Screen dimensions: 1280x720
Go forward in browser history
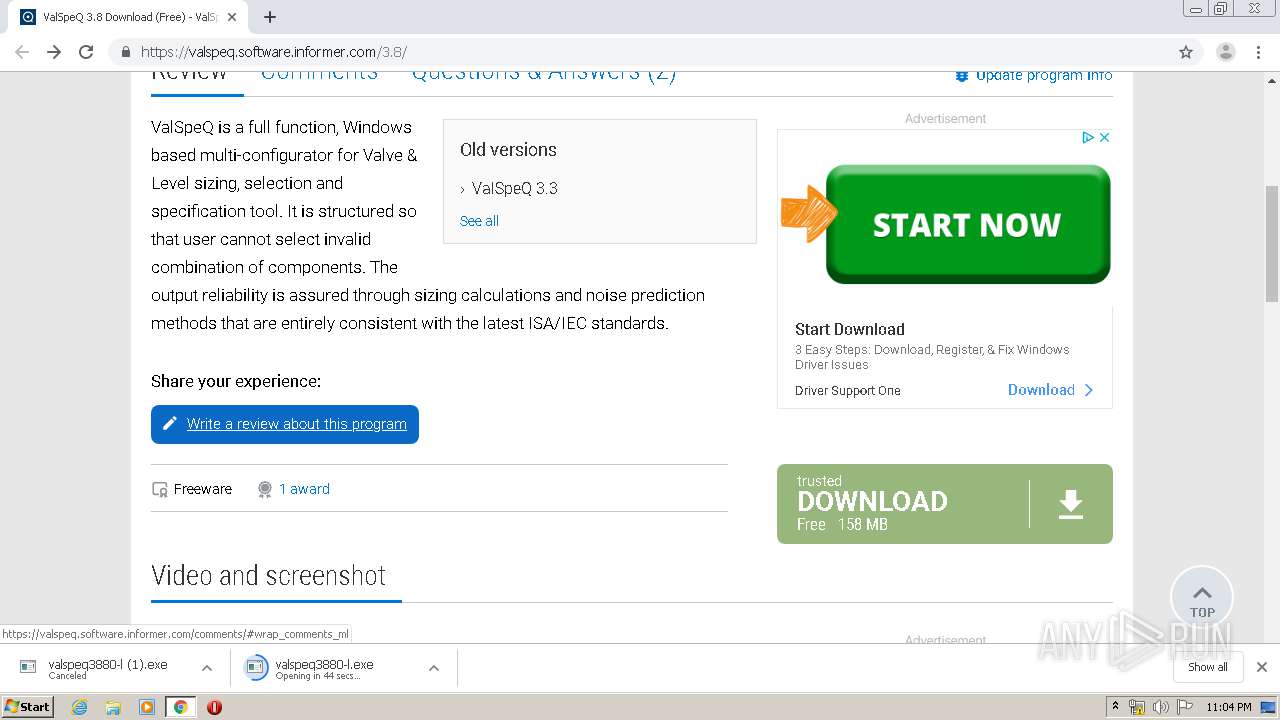[54, 52]
